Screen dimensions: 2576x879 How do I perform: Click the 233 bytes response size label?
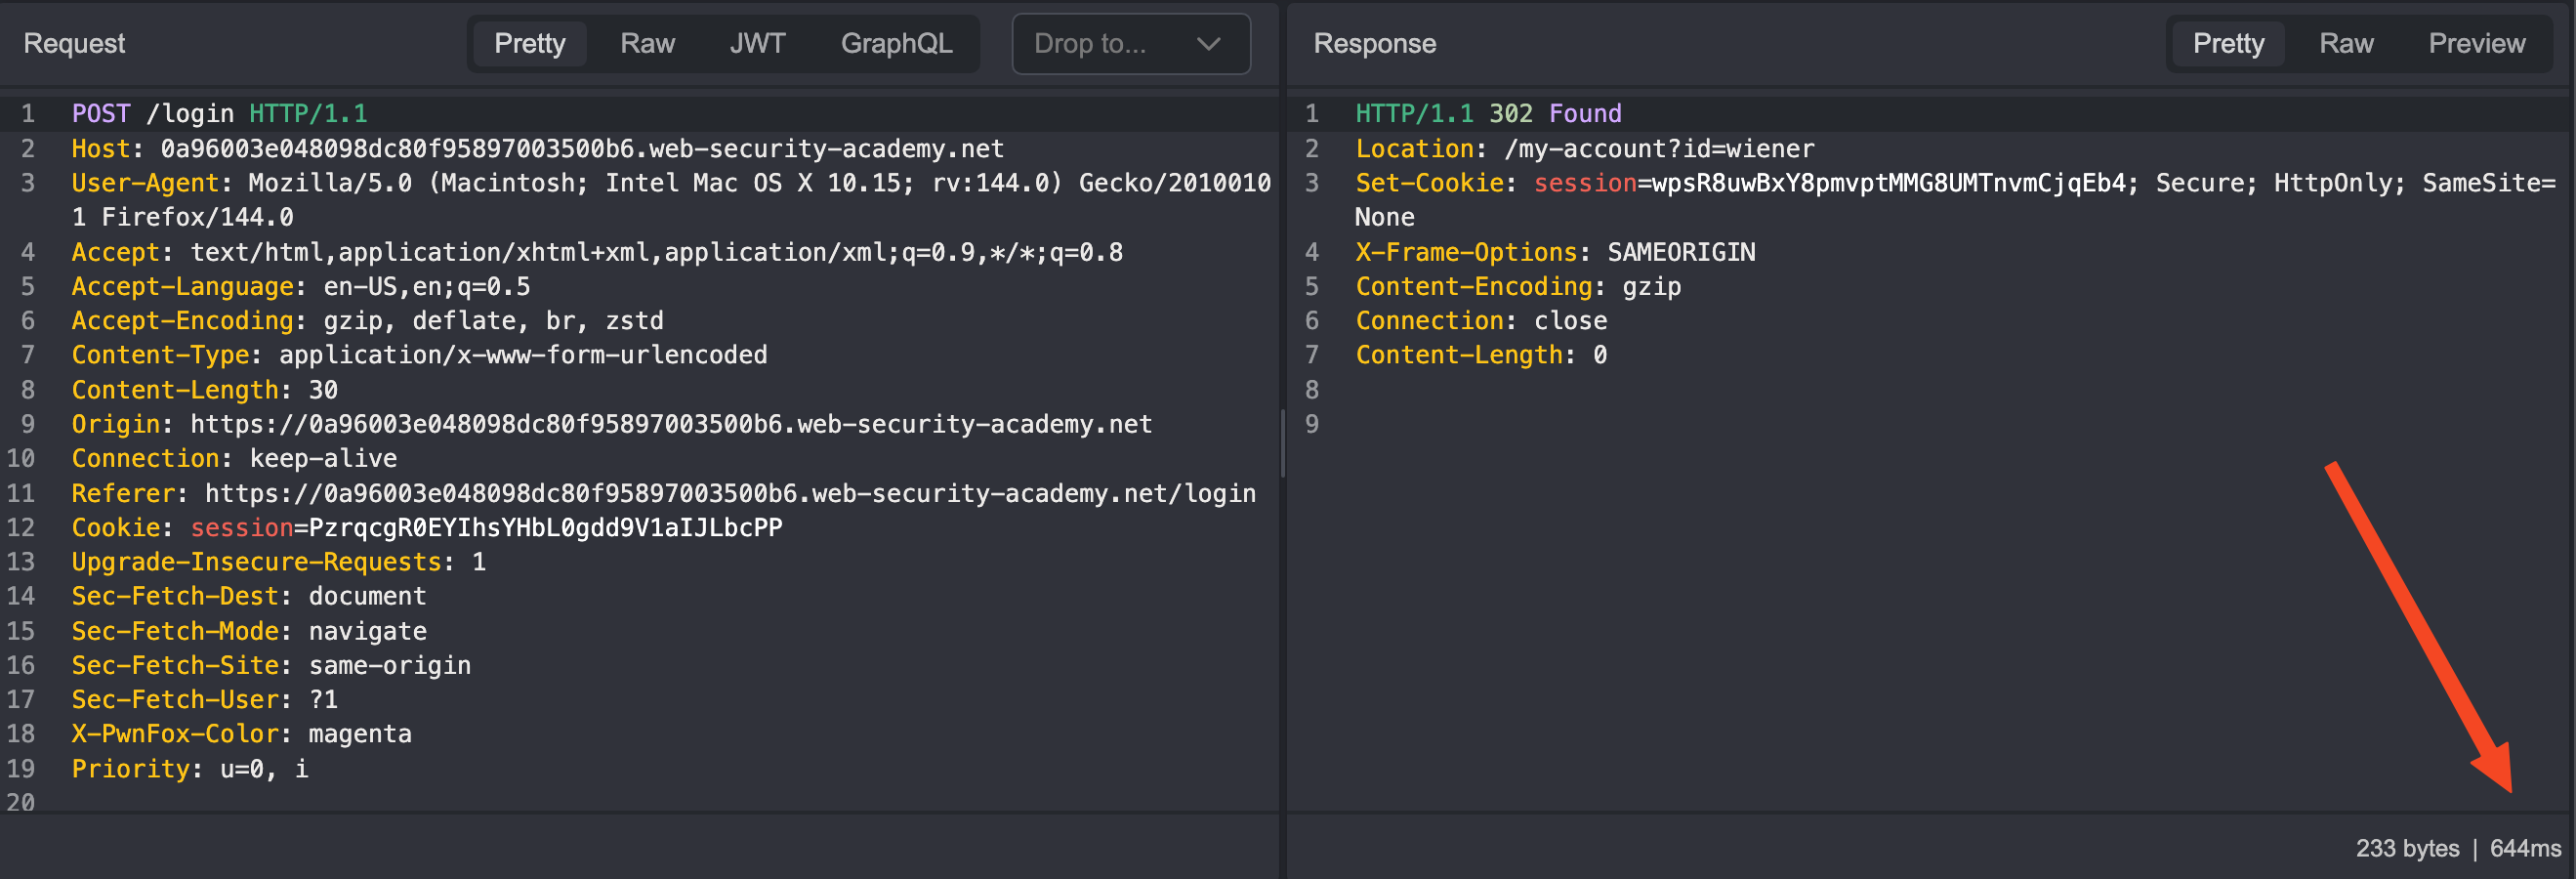tap(2406, 848)
